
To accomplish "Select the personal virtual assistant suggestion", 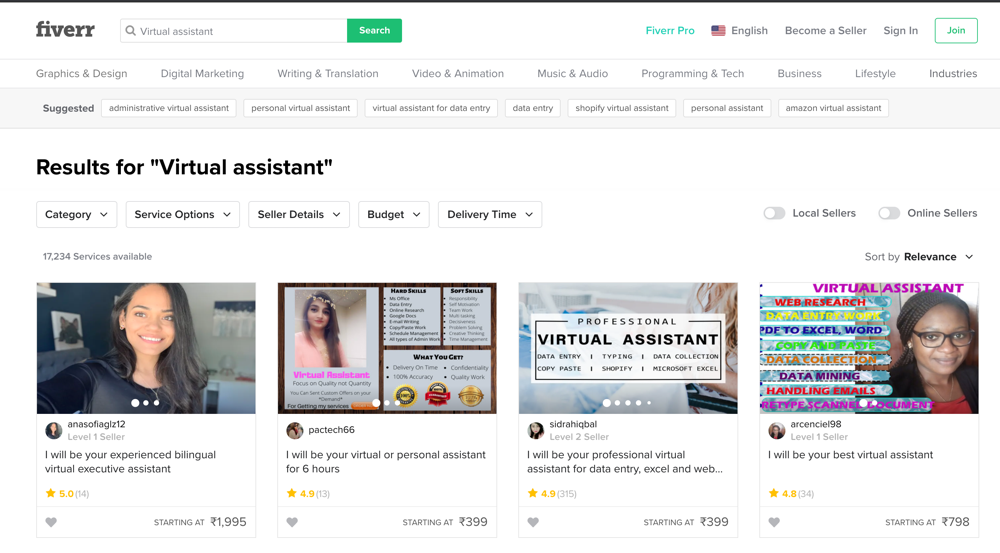I will (x=300, y=108).
